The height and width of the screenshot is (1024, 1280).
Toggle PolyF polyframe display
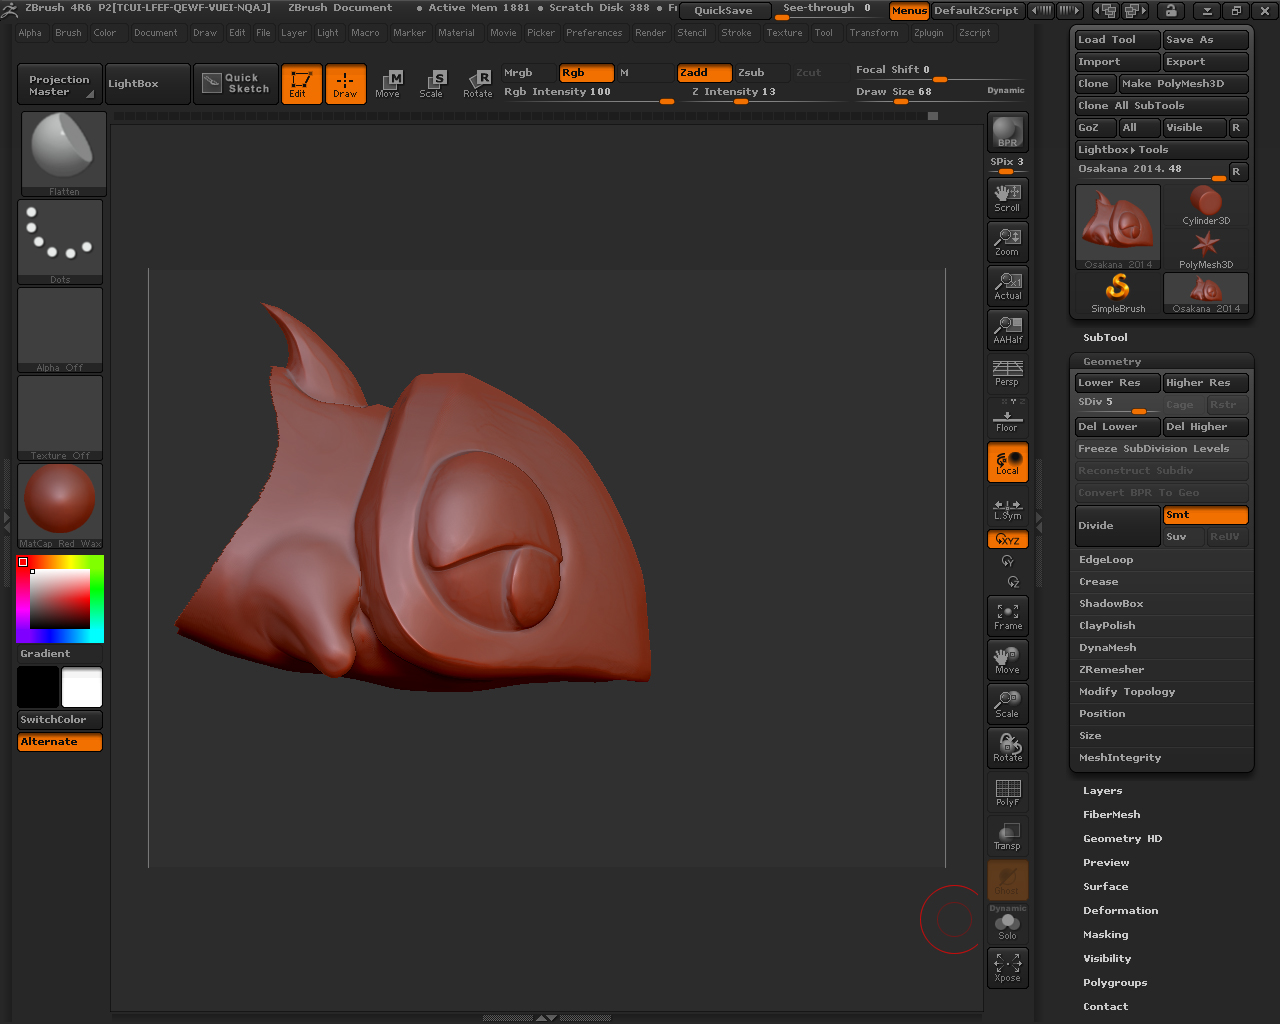1007,792
